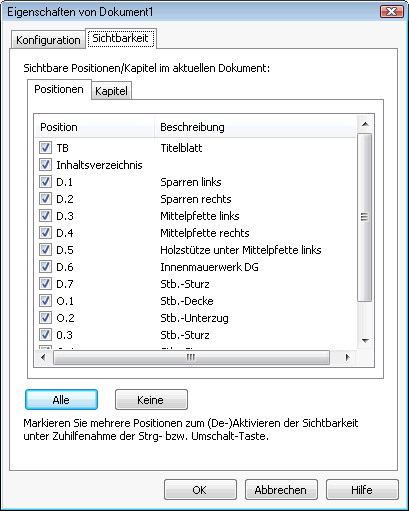Open the Kapitel sub-tab
409x511 pixels.
tap(111, 91)
